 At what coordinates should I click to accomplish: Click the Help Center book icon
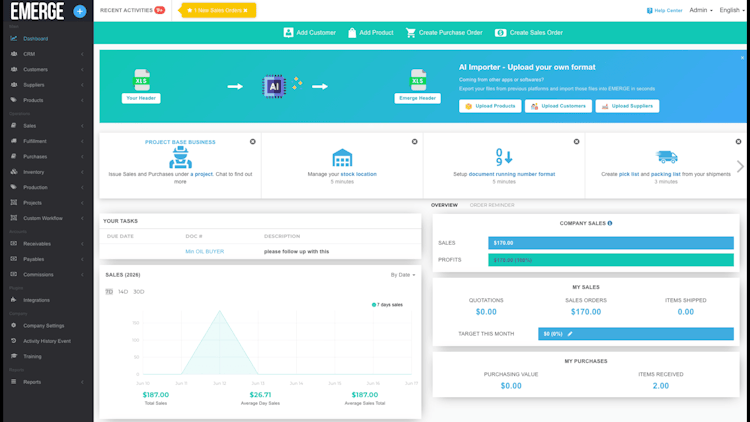point(650,11)
